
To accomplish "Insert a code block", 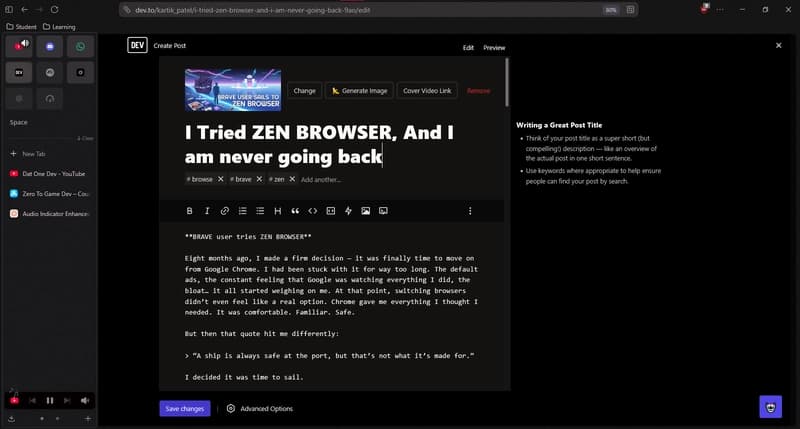I will point(331,211).
